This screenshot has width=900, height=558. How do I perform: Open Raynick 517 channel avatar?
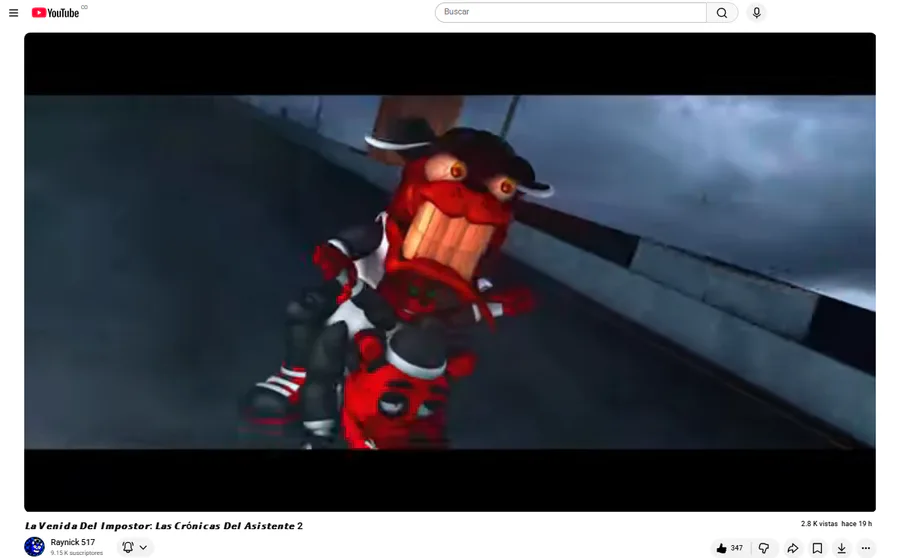tap(34, 547)
